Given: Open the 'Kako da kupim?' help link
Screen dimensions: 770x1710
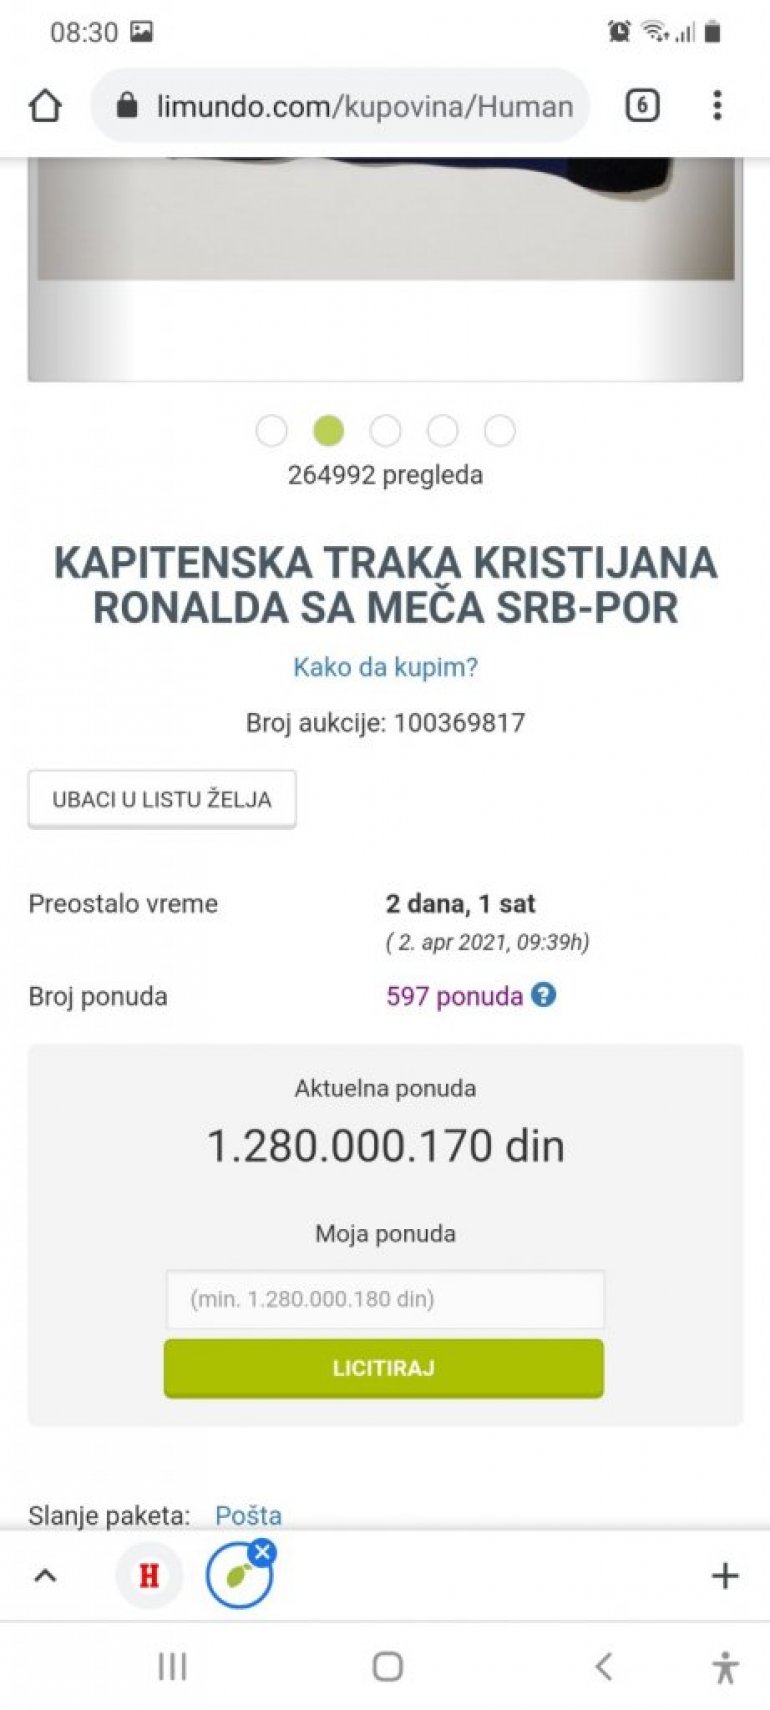Looking at the screenshot, I should point(385,667).
